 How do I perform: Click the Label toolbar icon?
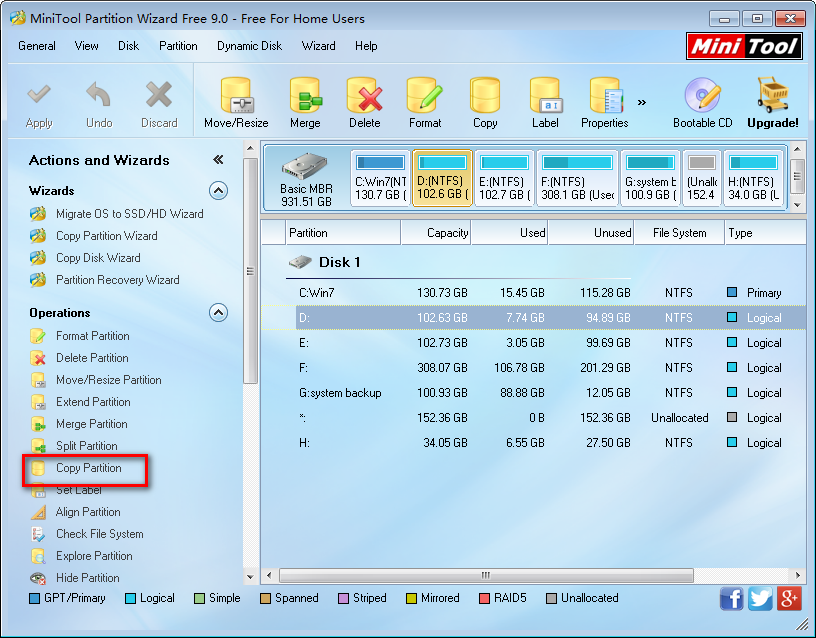tap(545, 104)
